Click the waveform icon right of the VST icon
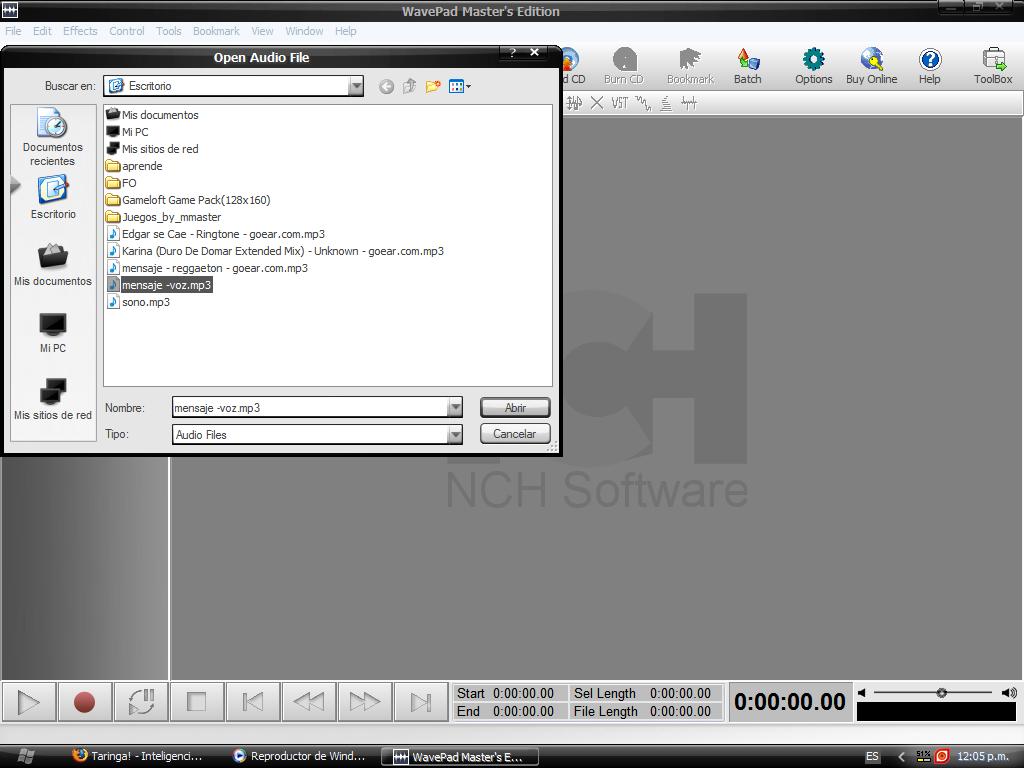1024x768 pixels. tap(643, 103)
